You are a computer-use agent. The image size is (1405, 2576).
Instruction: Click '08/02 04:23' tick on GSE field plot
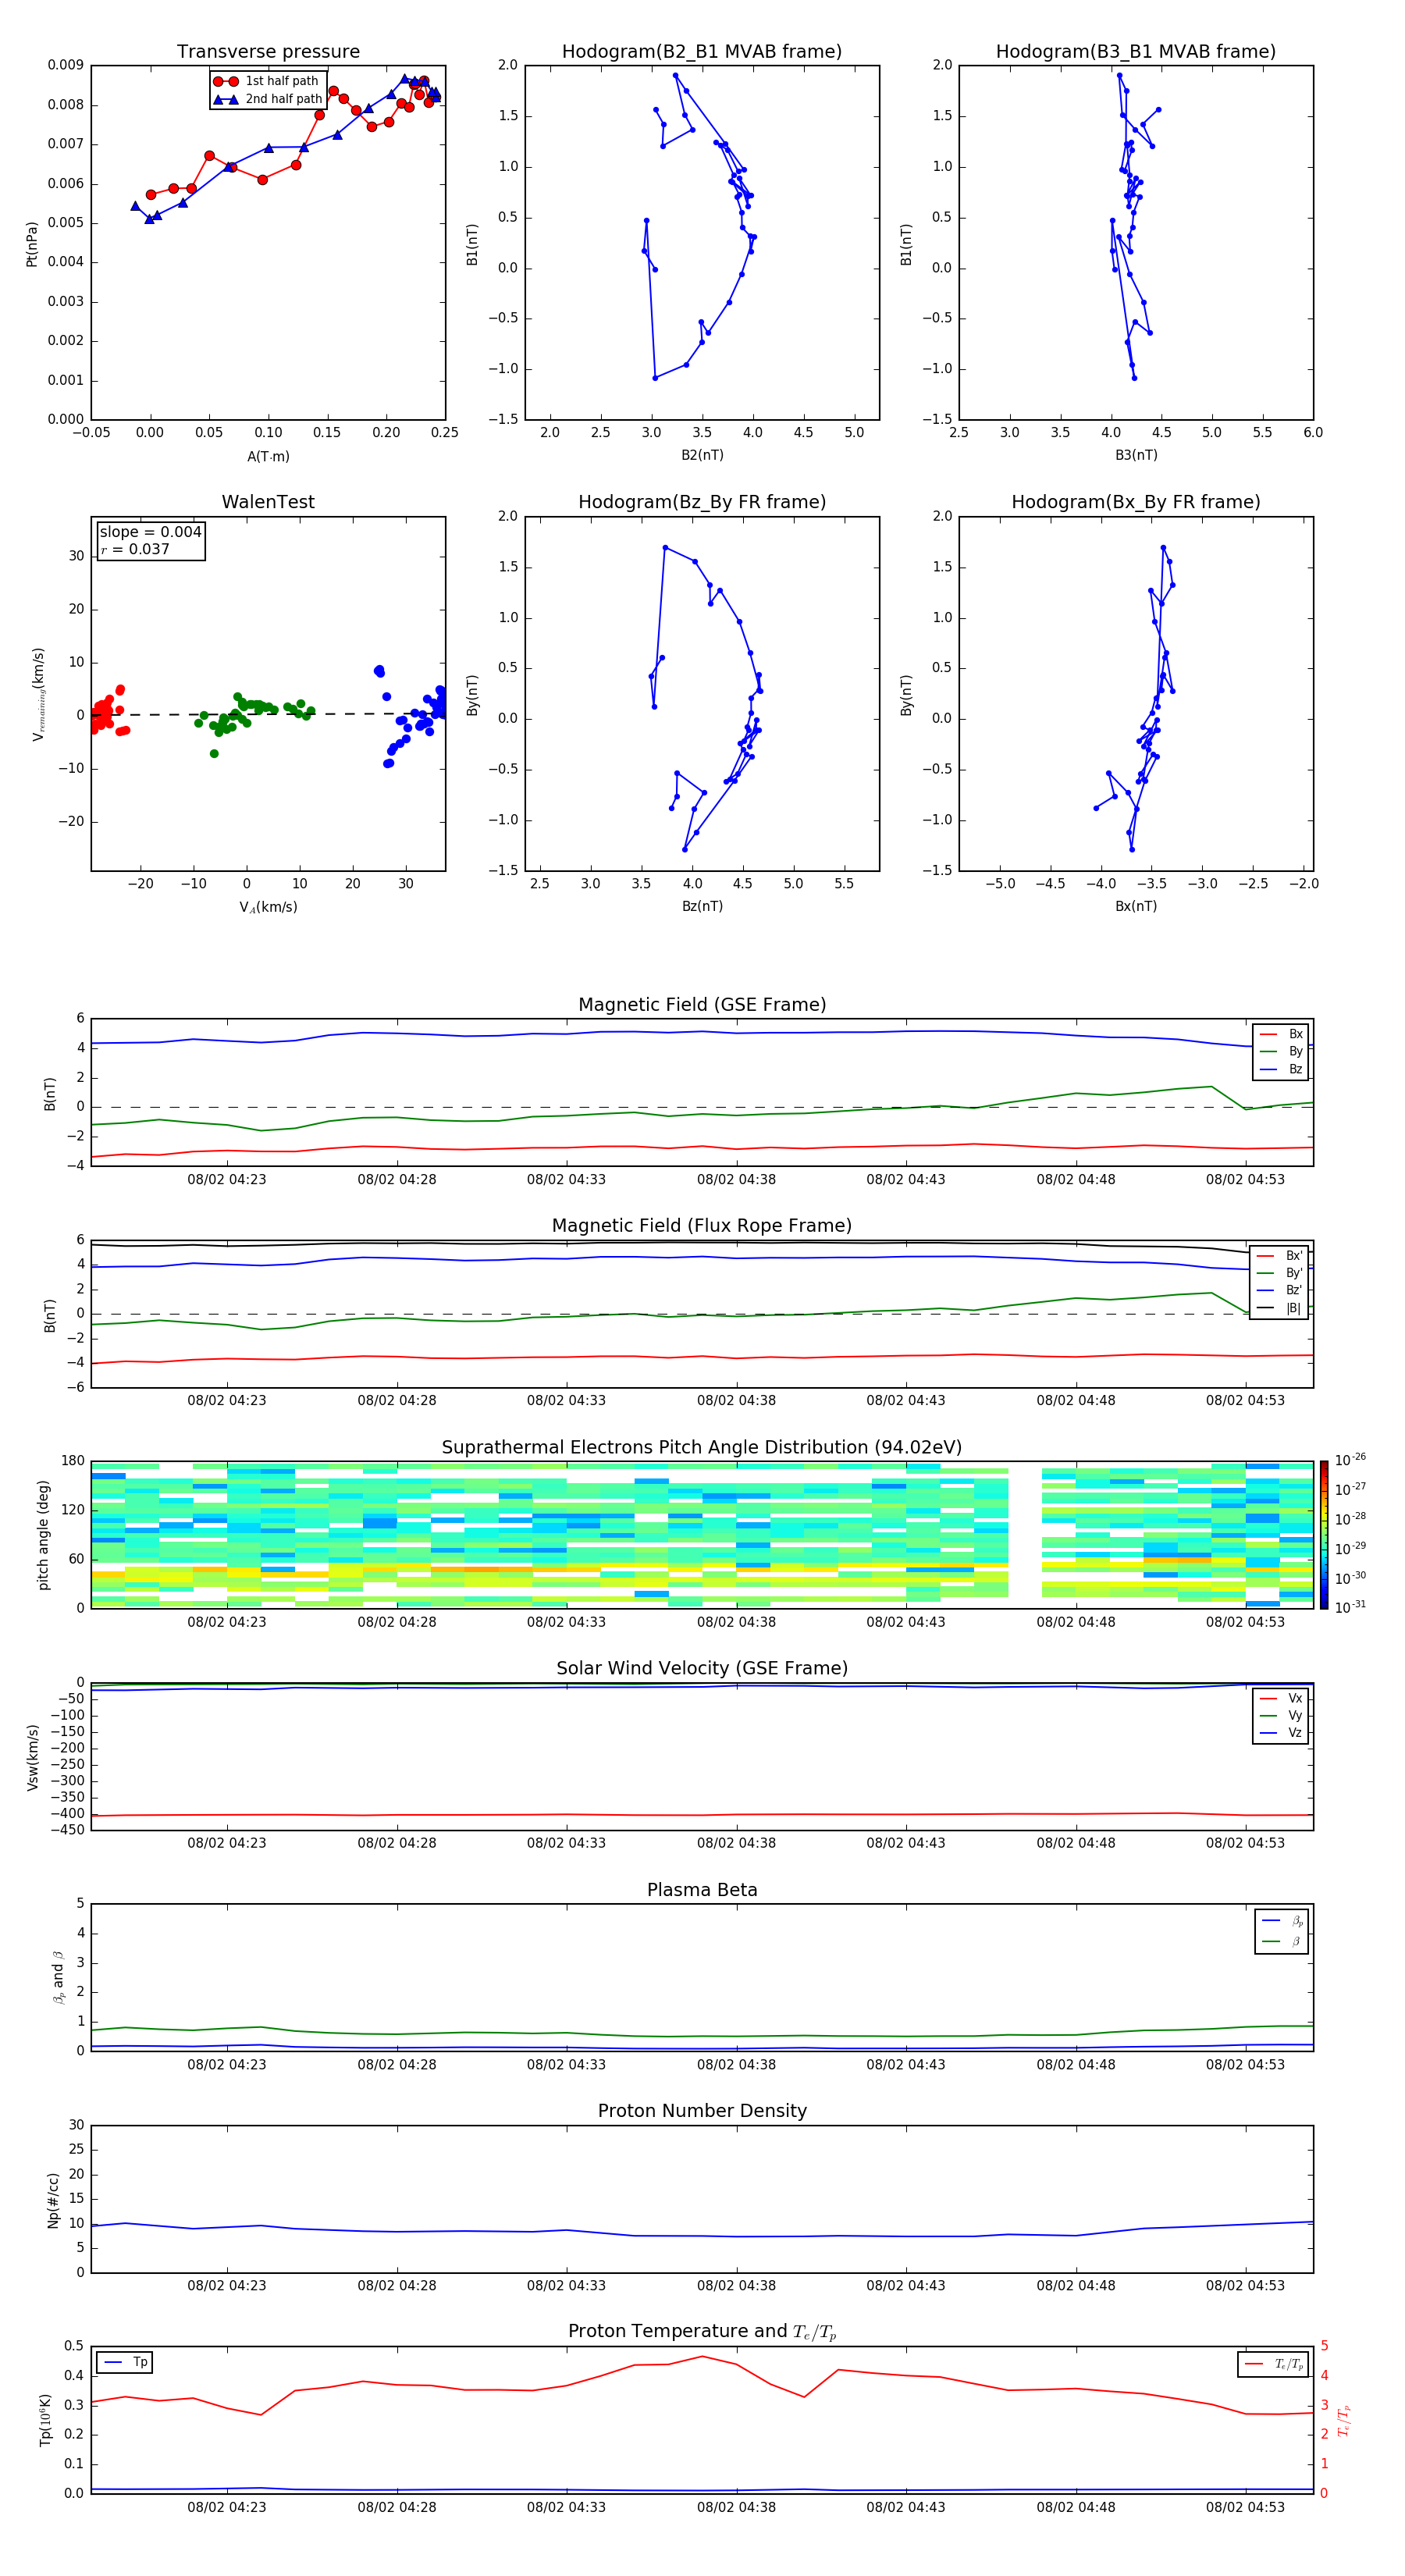click(227, 1180)
